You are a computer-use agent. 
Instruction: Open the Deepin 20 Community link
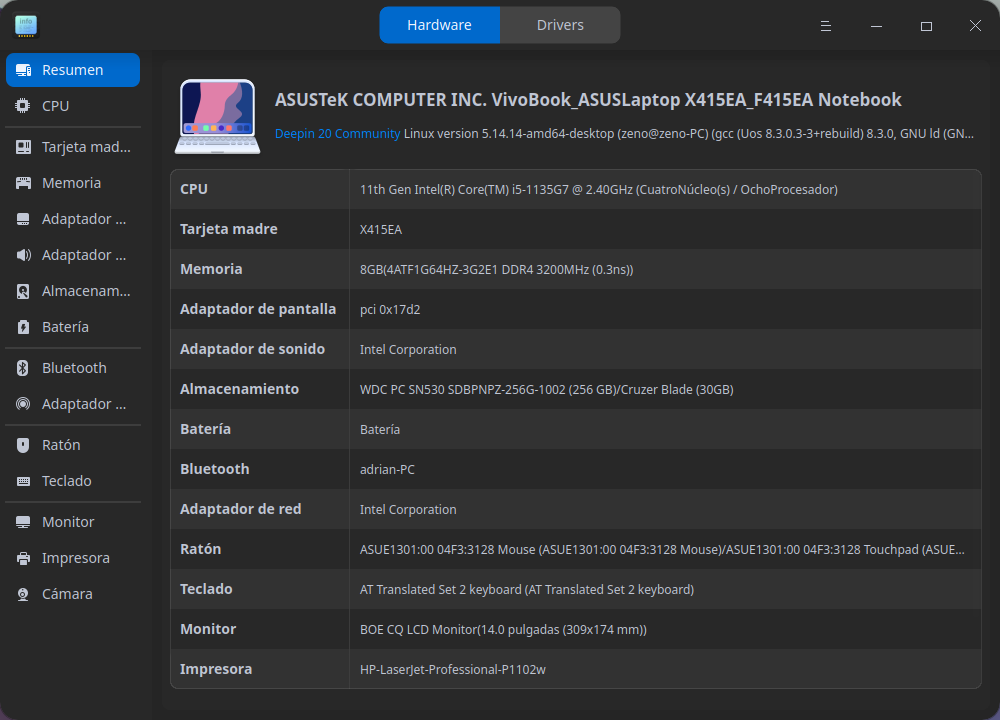pyautogui.click(x=337, y=134)
